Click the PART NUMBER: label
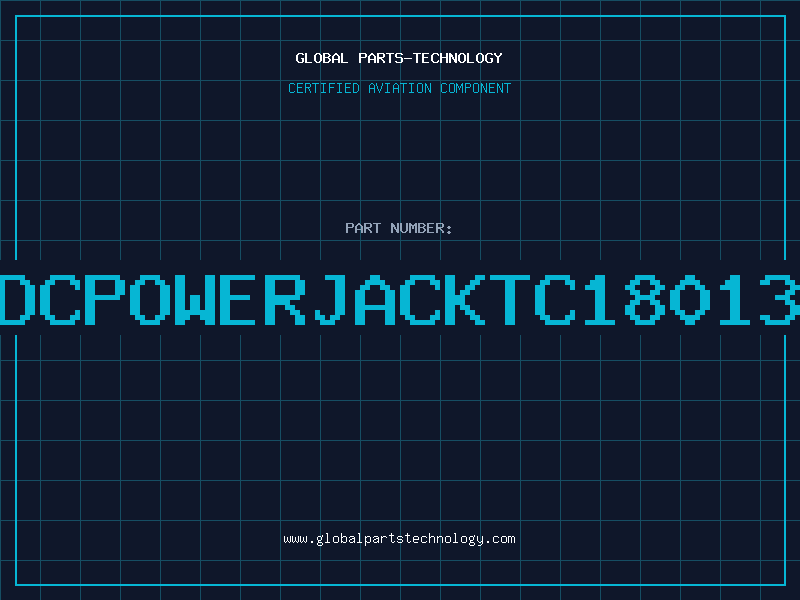Image resolution: width=800 pixels, height=600 pixels. [399, 228]
